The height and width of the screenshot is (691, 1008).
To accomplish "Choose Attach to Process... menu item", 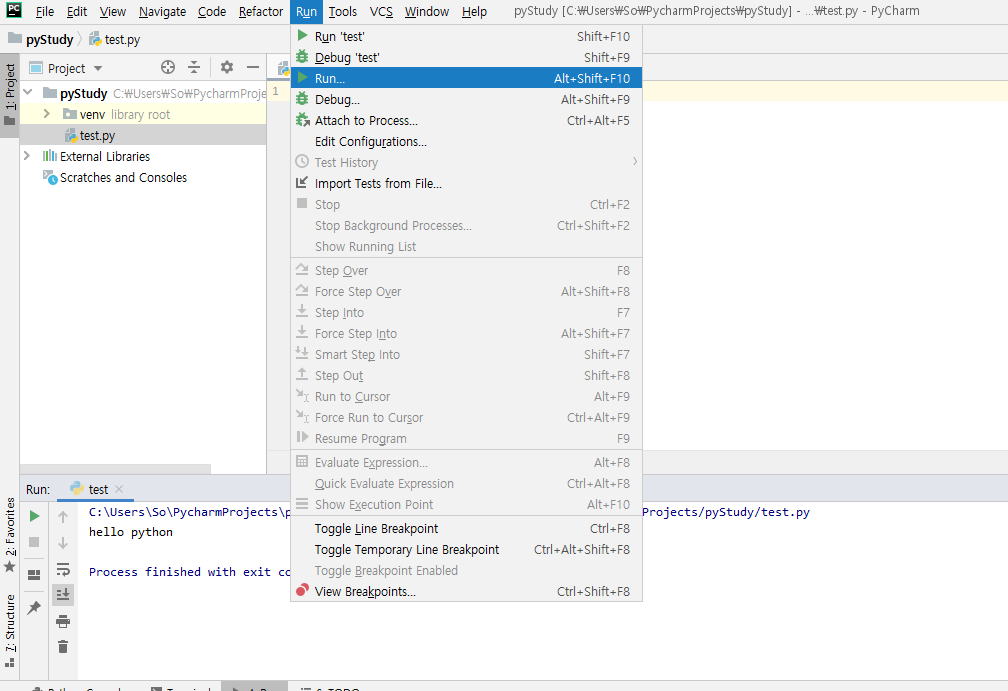I will (466, 121).
